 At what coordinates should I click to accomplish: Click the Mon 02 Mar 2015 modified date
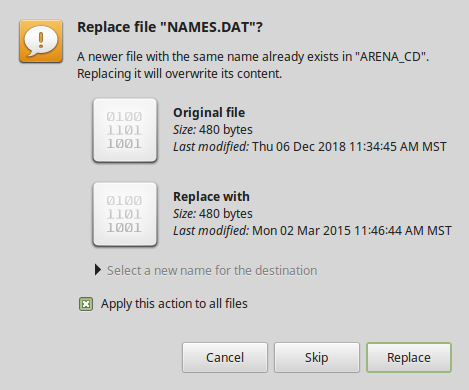pos(352,231)
